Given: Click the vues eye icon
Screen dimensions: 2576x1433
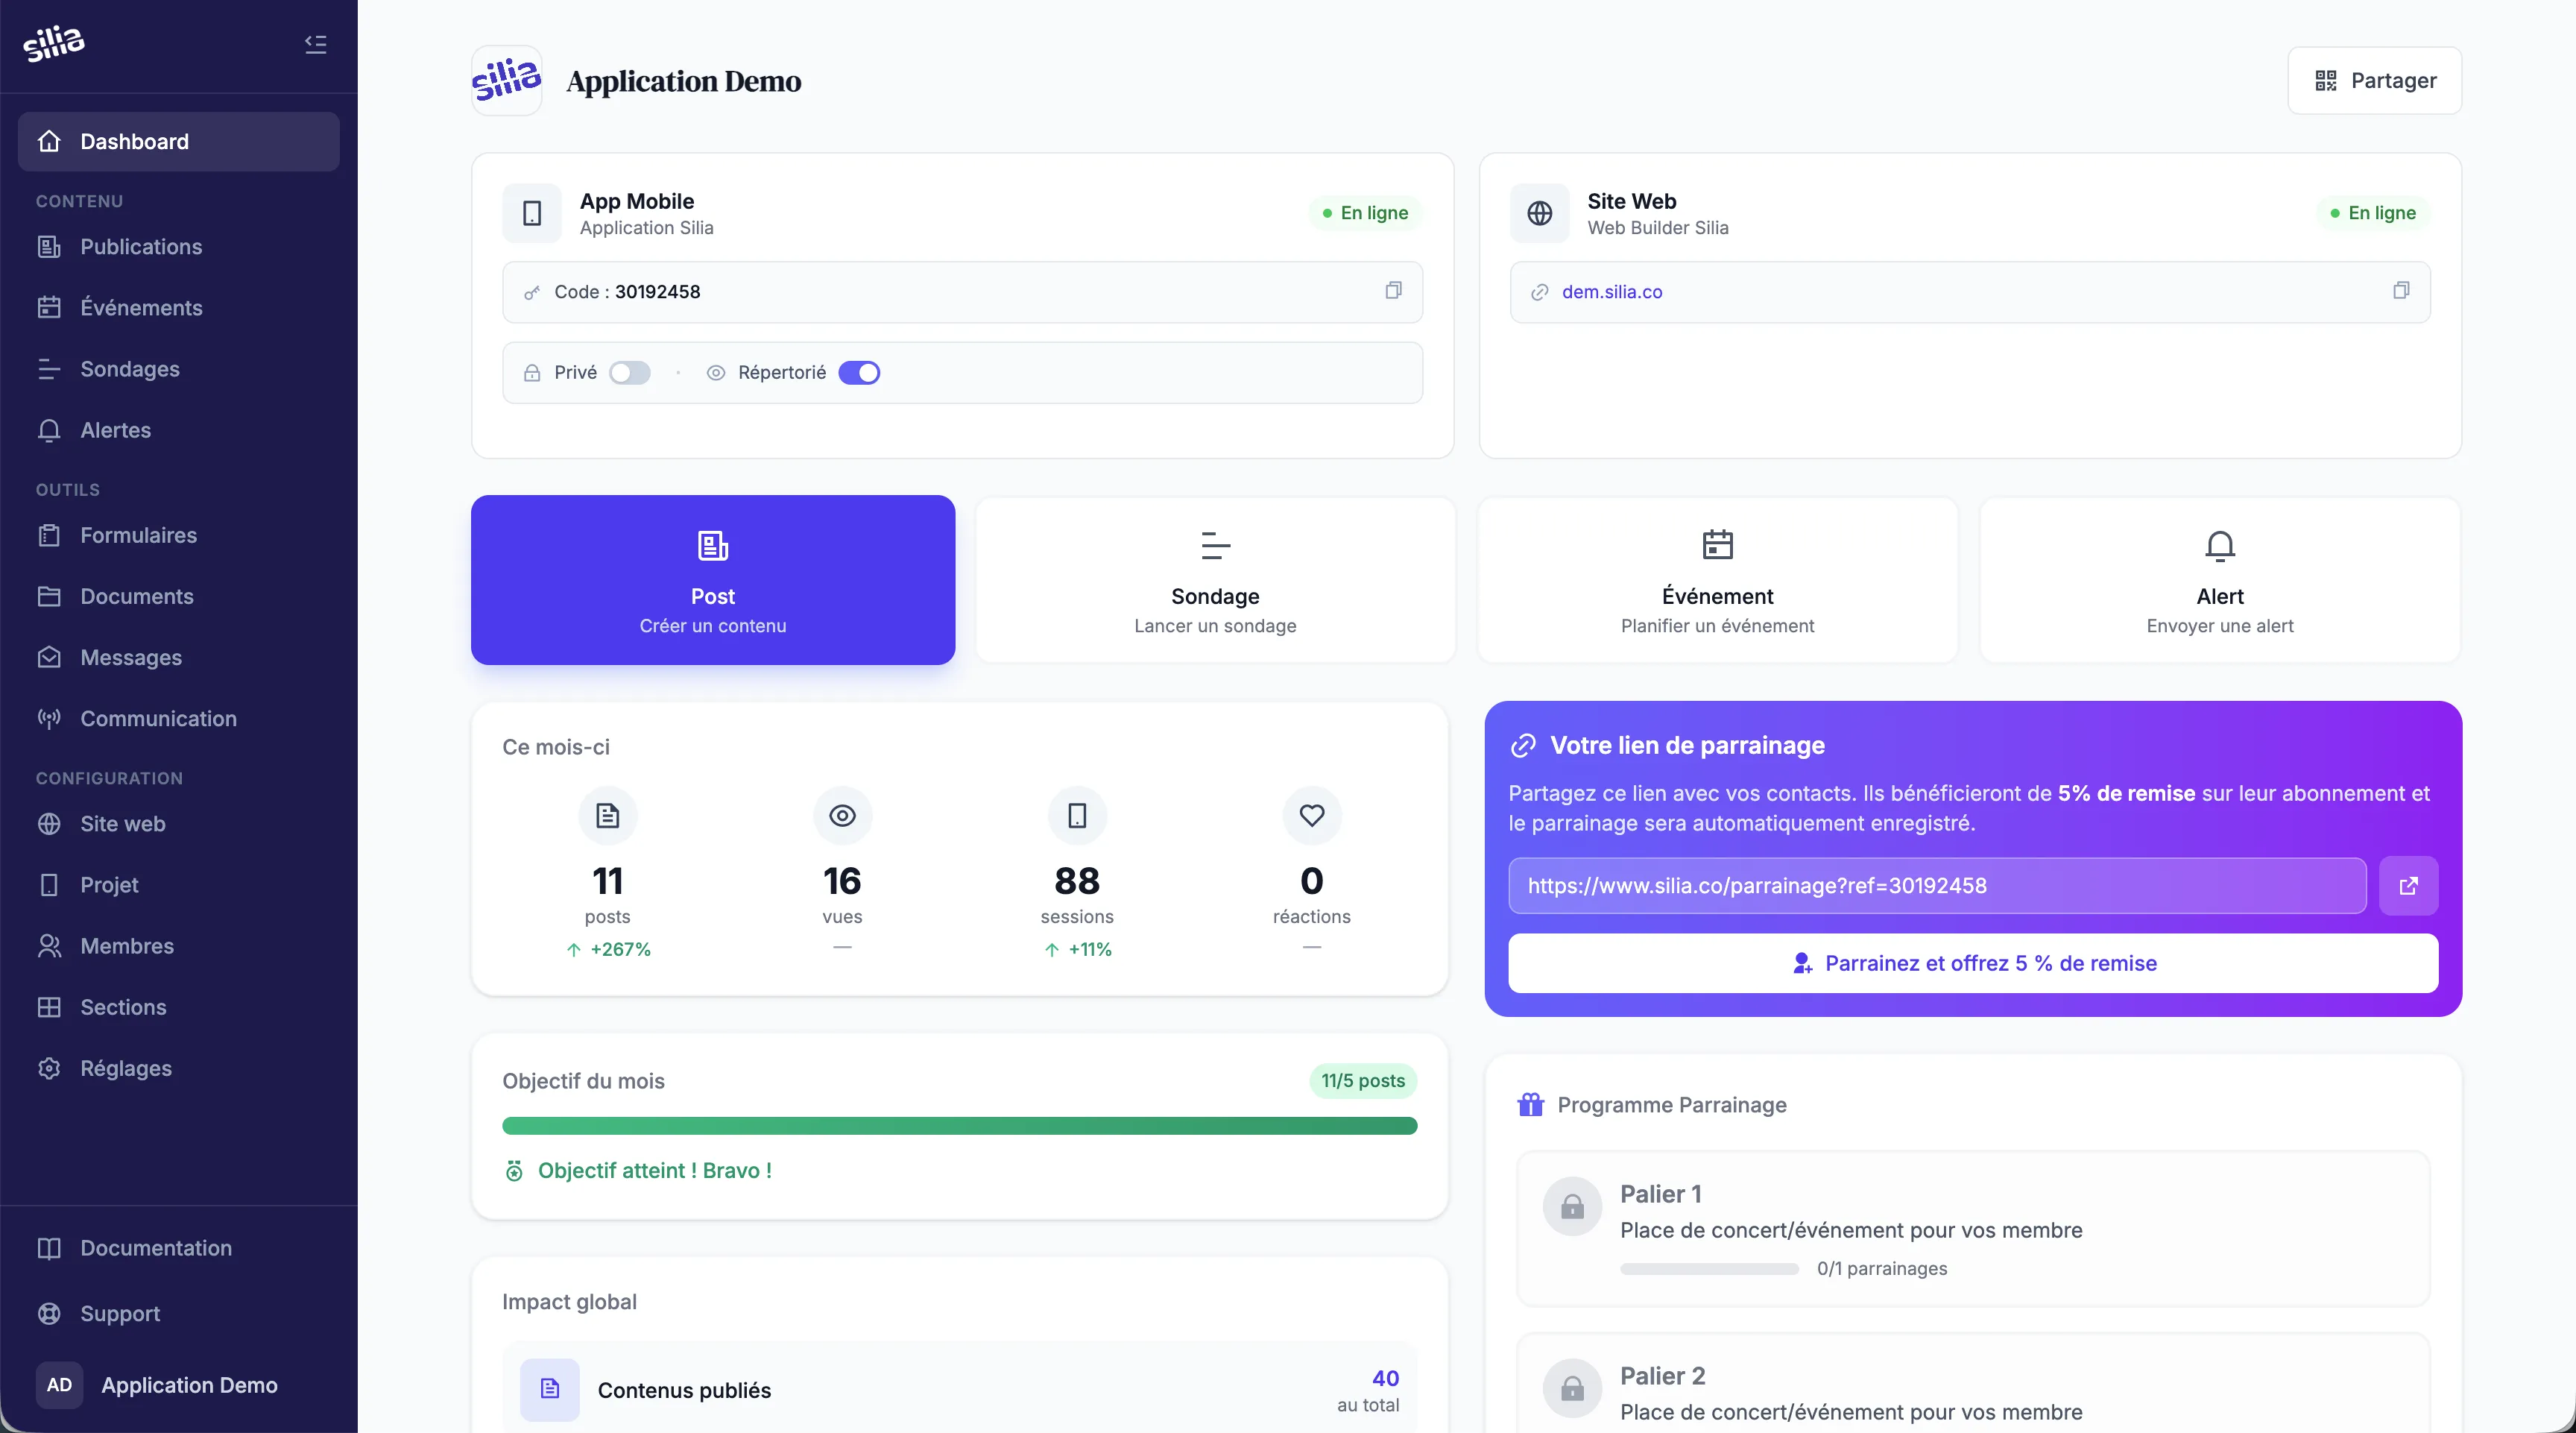Looking at the screenshot, I should (842, 816).
